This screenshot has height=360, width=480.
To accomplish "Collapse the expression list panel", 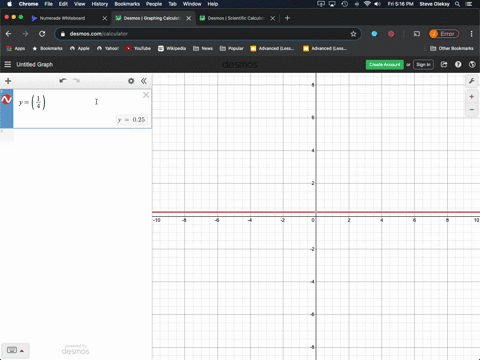I will [144, 81].
